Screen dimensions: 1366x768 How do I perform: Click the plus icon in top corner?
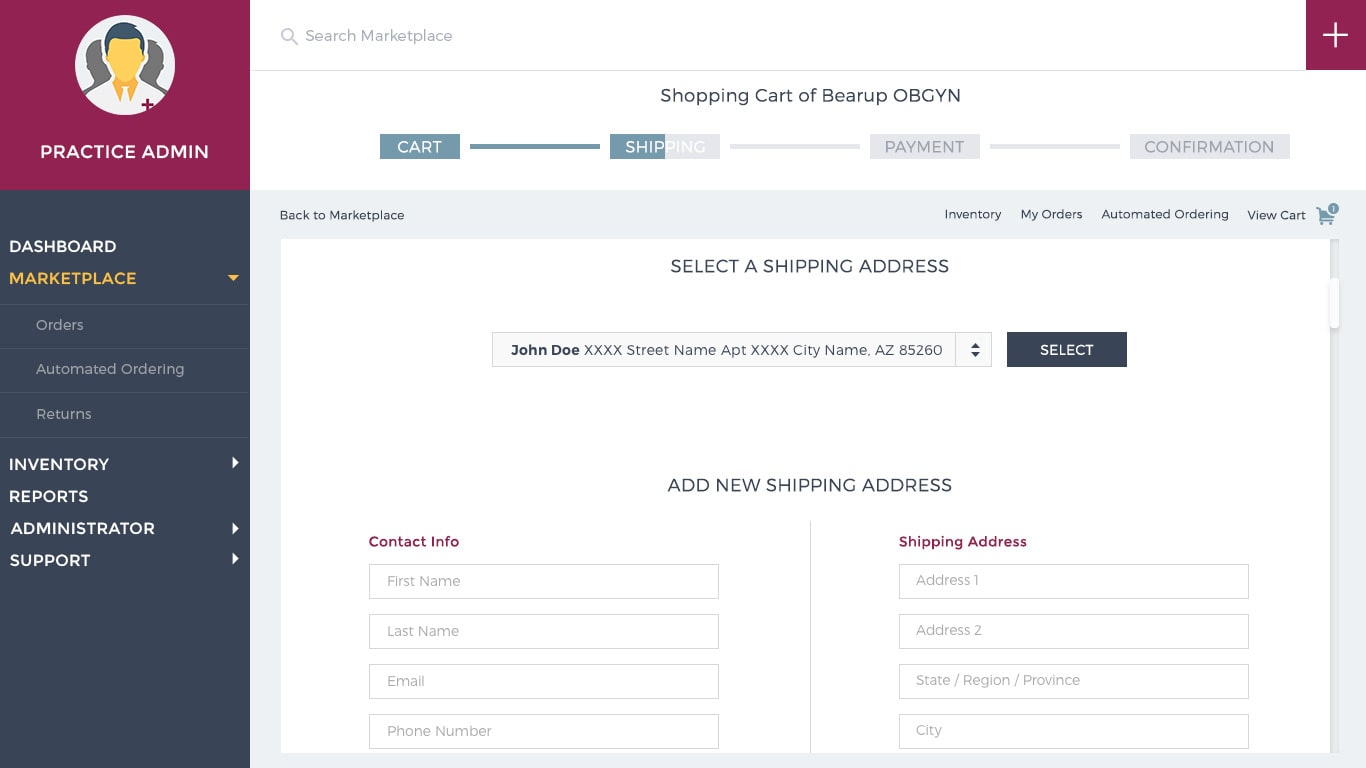tap(1335, 35)
